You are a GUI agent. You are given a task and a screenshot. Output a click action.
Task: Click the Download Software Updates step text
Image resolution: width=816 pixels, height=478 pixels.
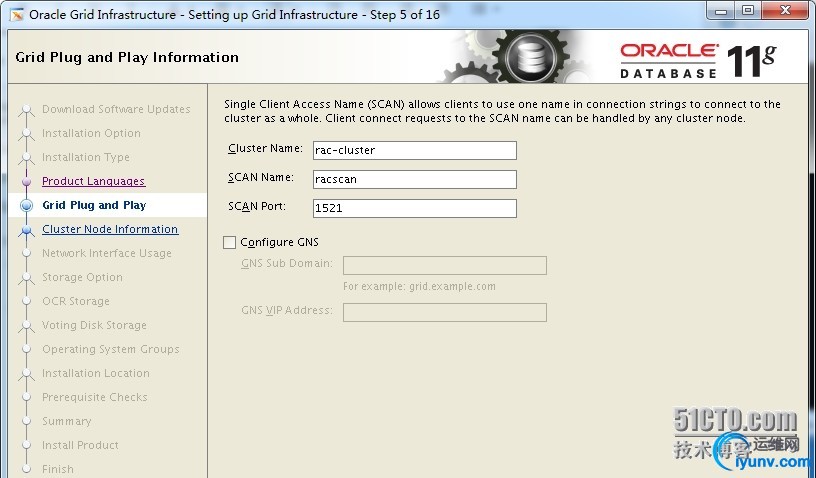[116, 109]
